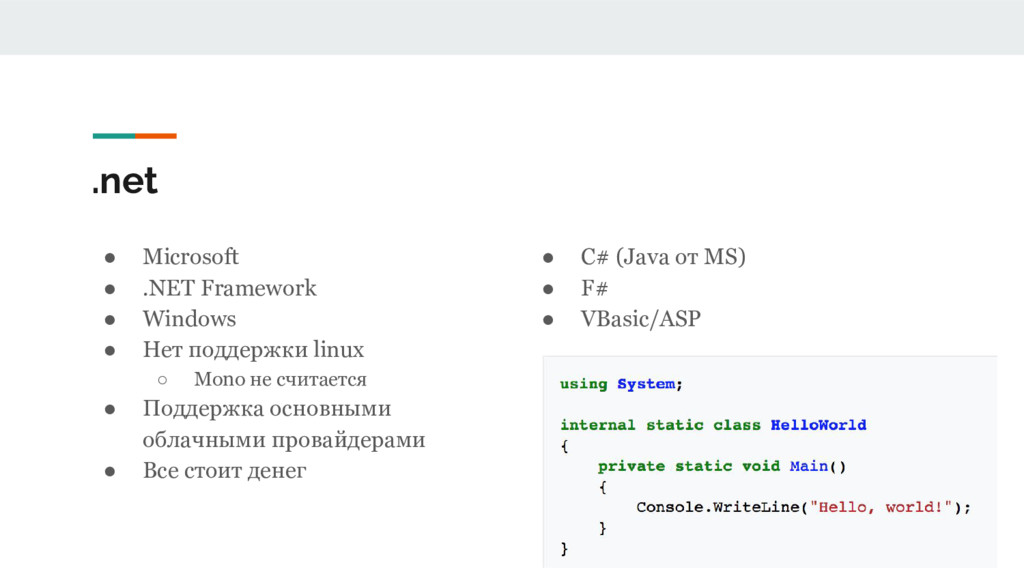
Task: Select "Все стоит денег" bullet
Action: (x=225, y=470)
